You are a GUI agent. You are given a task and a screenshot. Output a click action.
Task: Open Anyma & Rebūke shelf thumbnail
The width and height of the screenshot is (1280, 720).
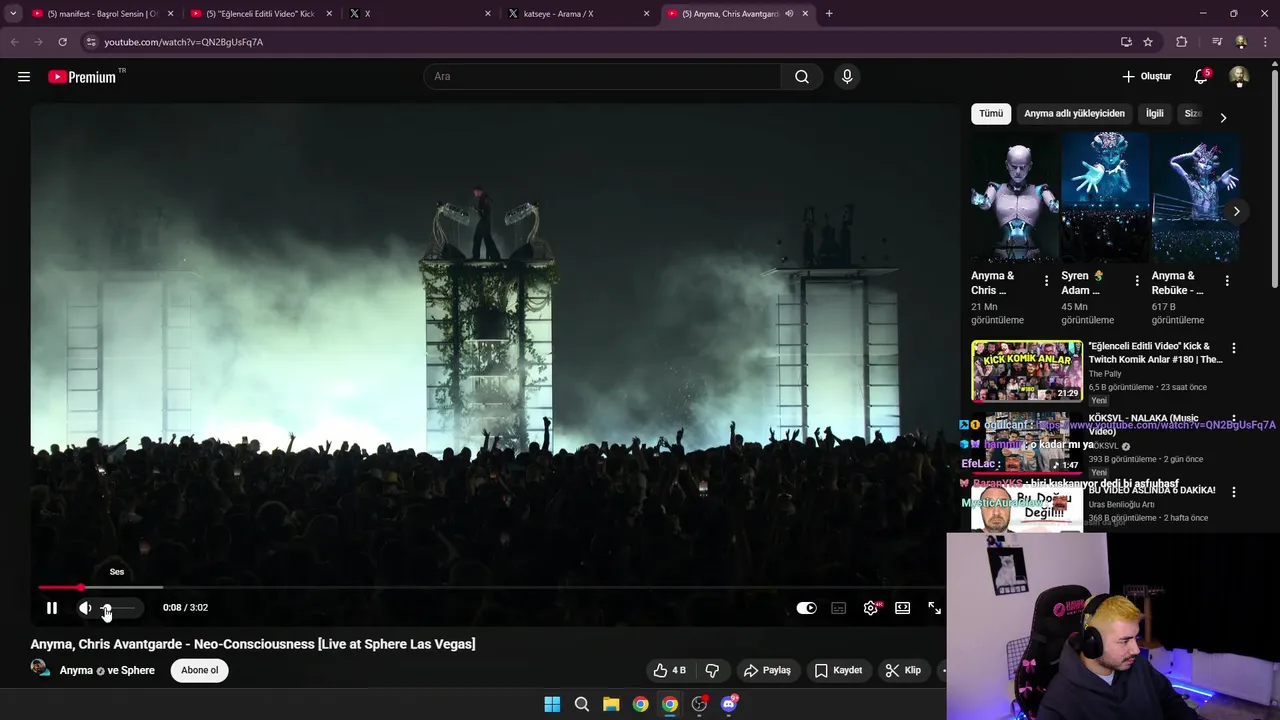pyautogui.click(x=1195, y=197)
